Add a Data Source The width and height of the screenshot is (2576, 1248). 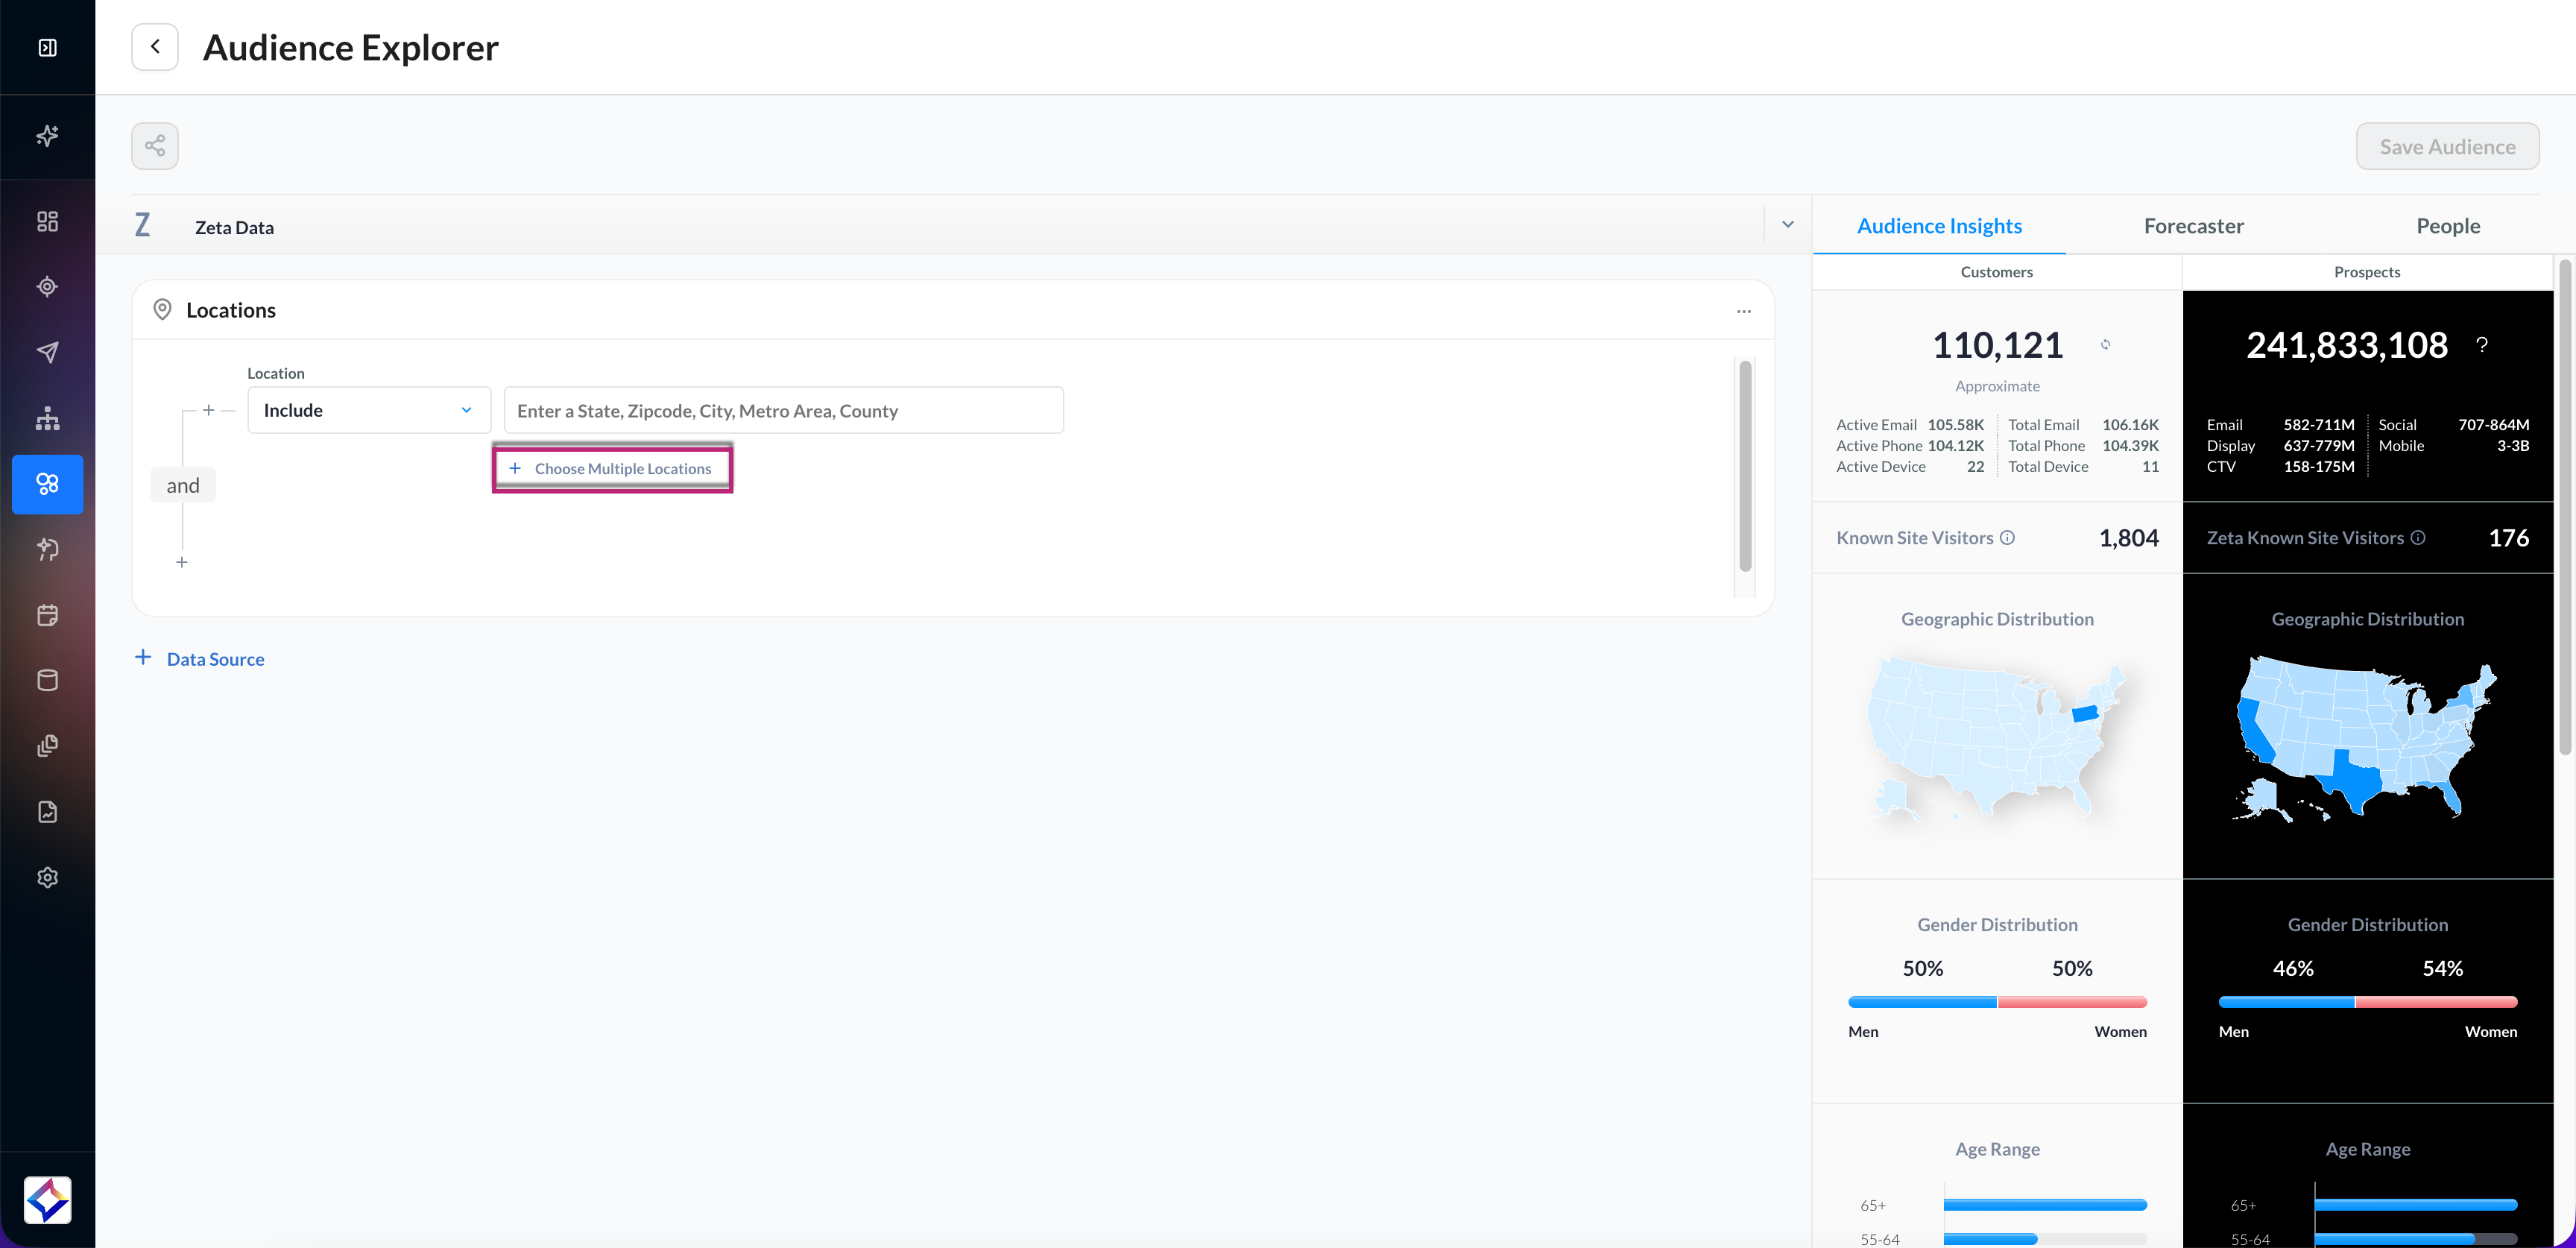(200, 659)
